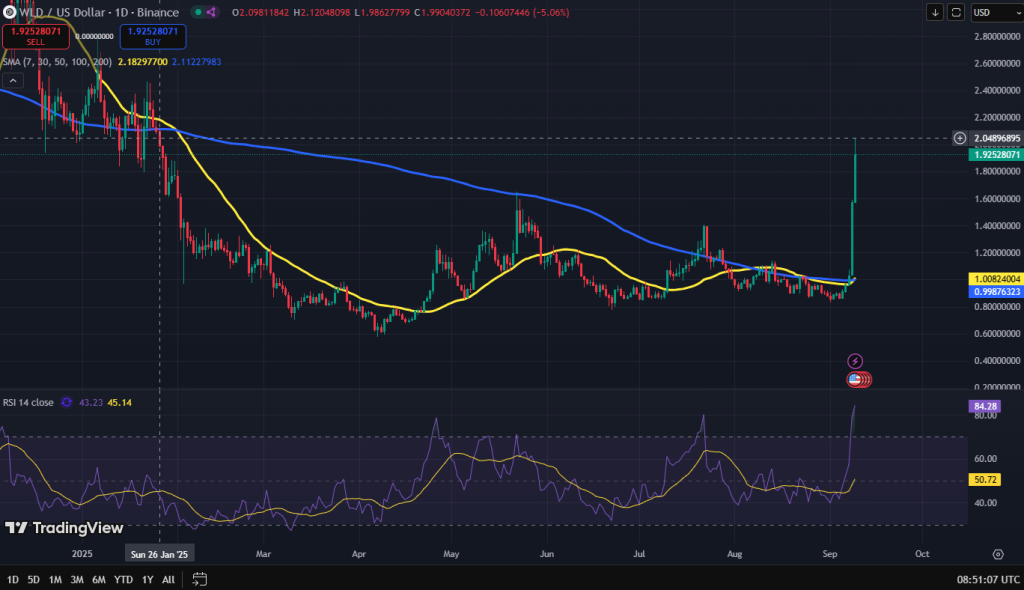Open chart settings via the gear icon
This screenshot has width=1024, height=590.
point(997,554)
